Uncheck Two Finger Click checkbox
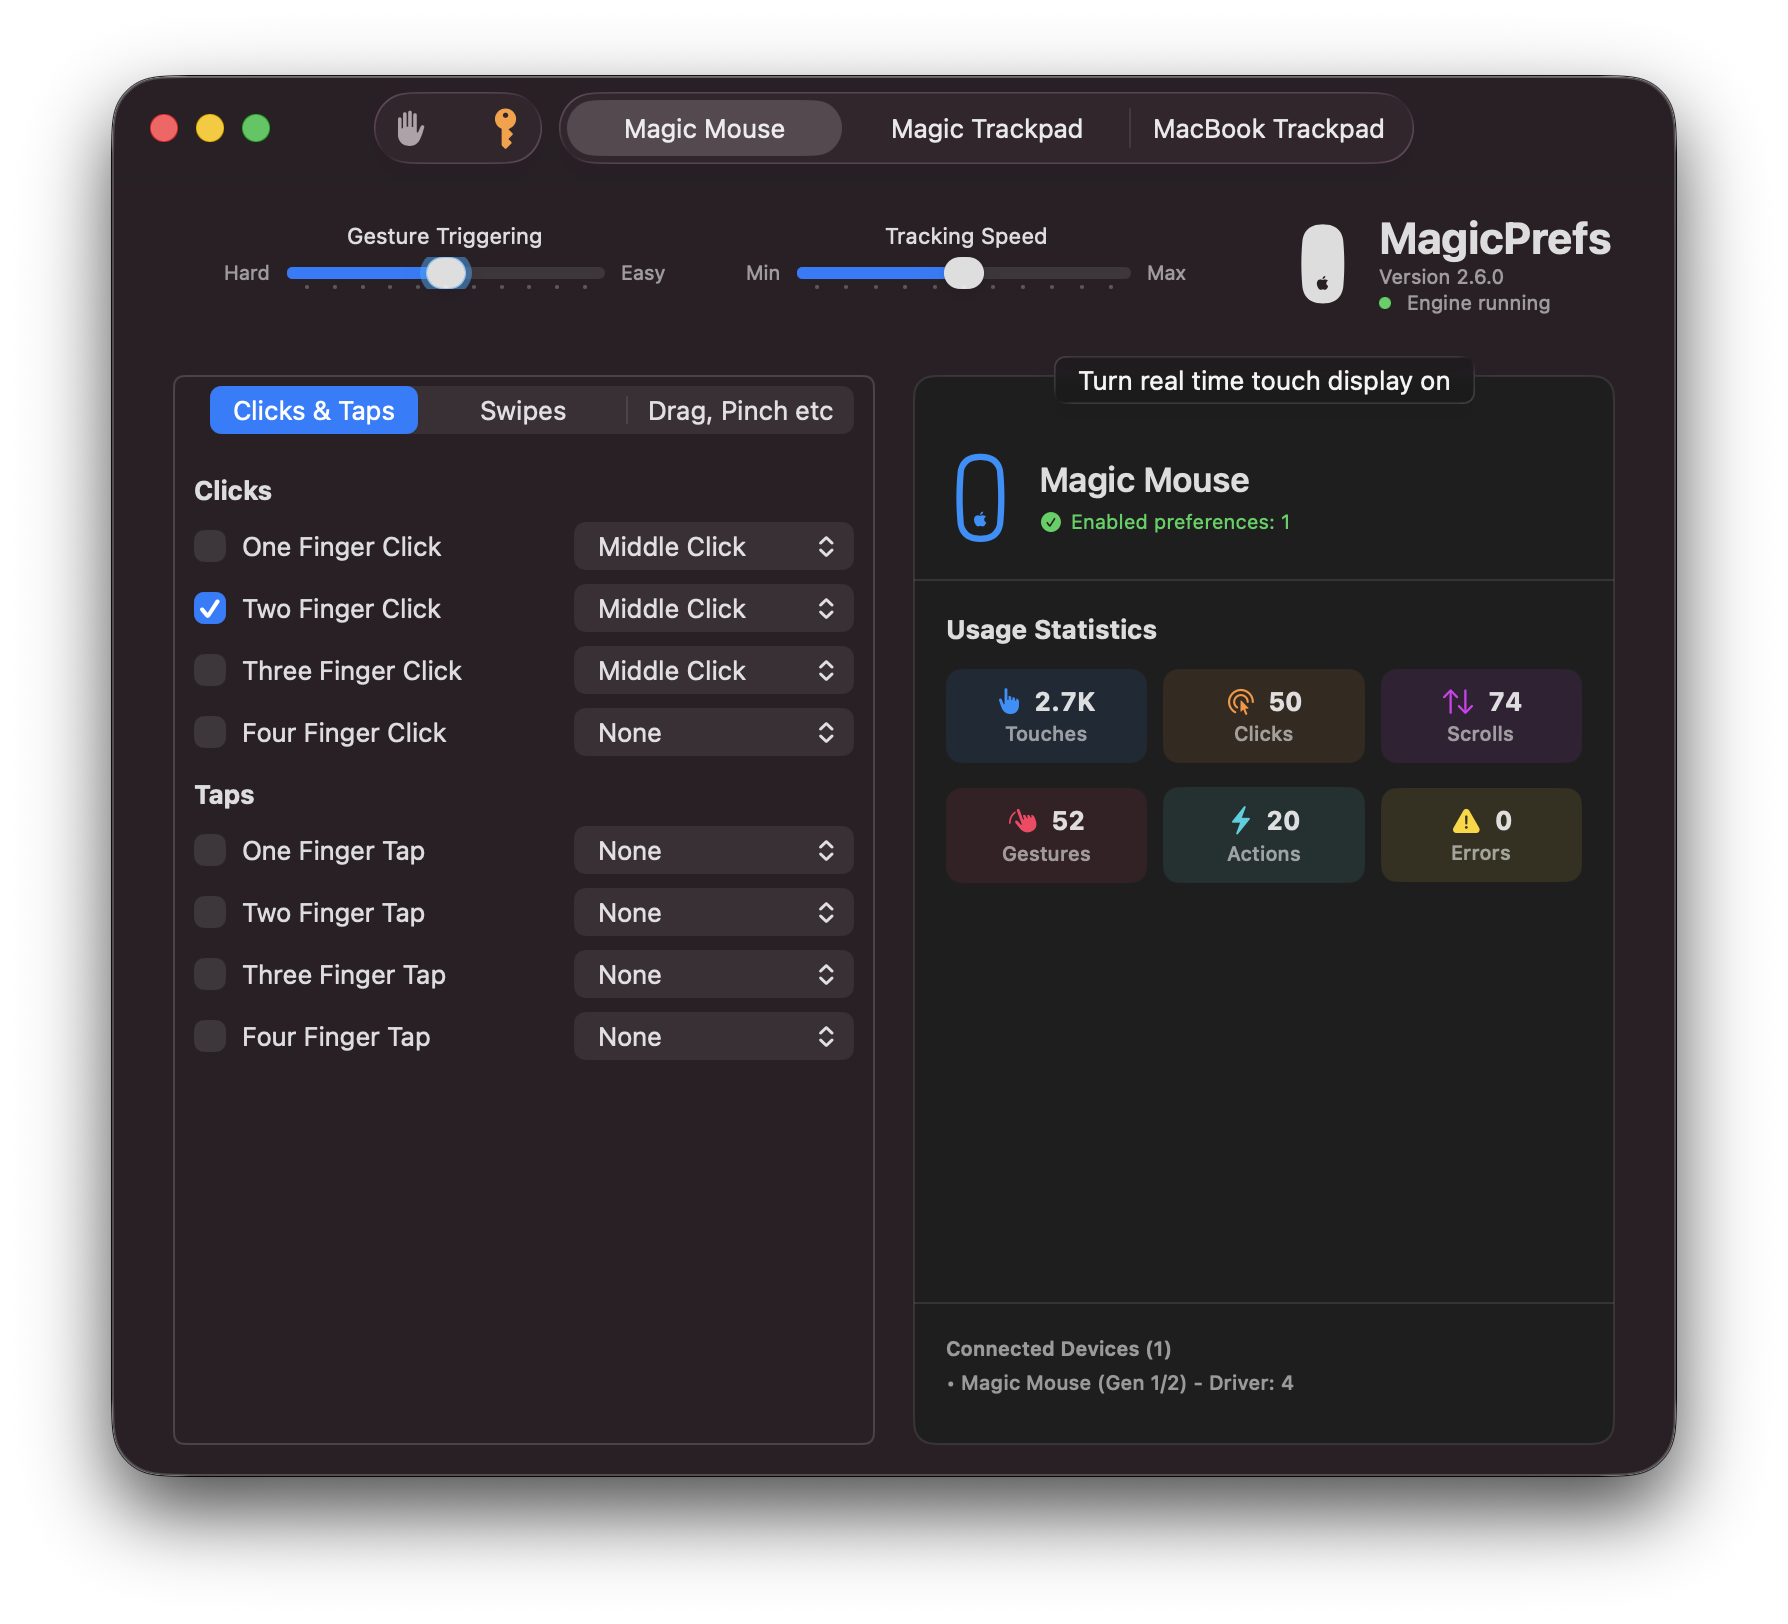This screenshot has height=1624, width=1788. (210, 609)
